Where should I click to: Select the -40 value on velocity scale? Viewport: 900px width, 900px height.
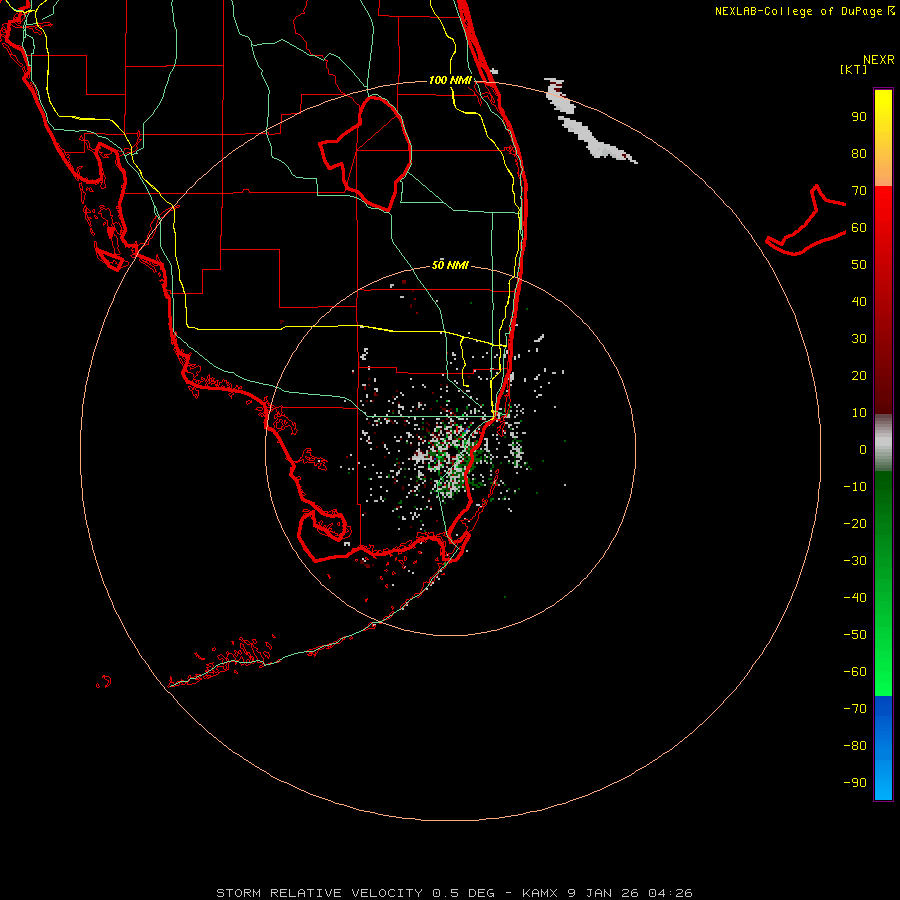[x=855, y=598]
